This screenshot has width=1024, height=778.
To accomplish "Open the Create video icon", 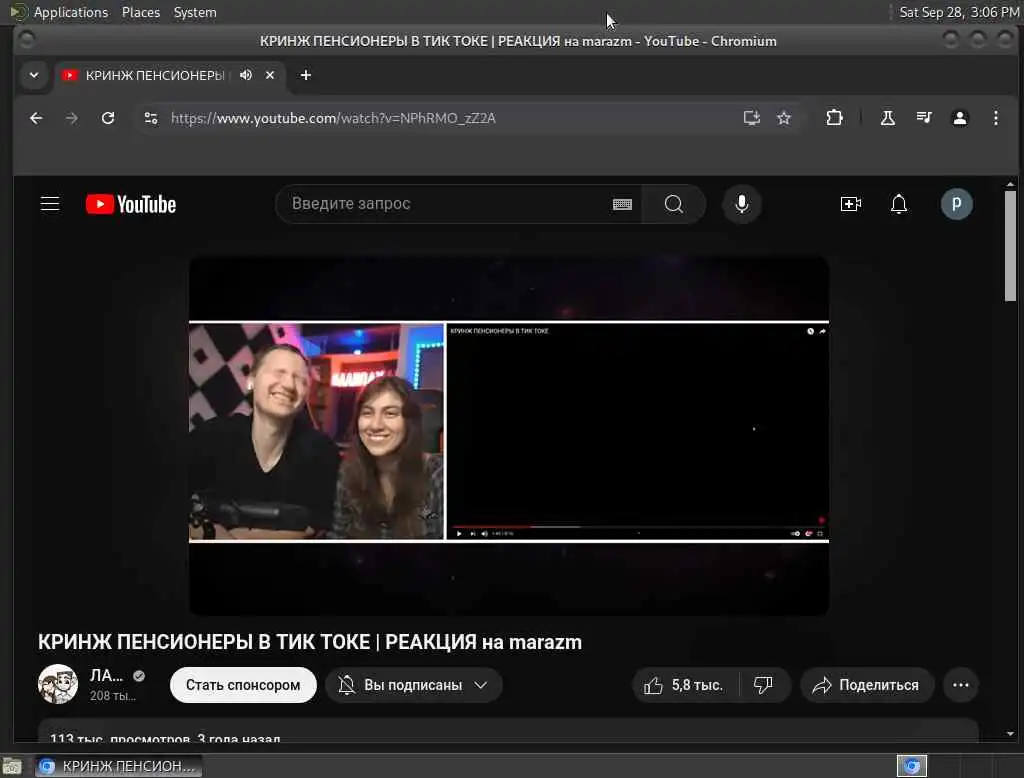I will [850, 204].
